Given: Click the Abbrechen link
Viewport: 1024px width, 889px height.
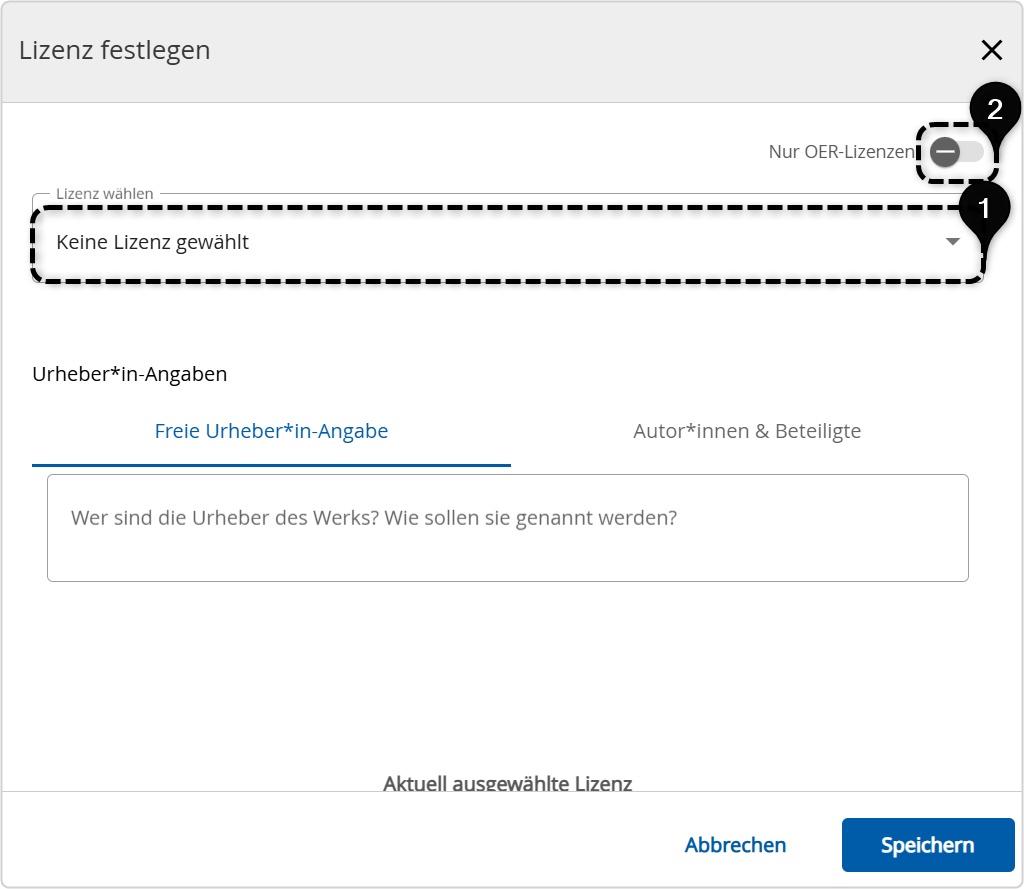Looking at the screenshot, I should [735, 845].
